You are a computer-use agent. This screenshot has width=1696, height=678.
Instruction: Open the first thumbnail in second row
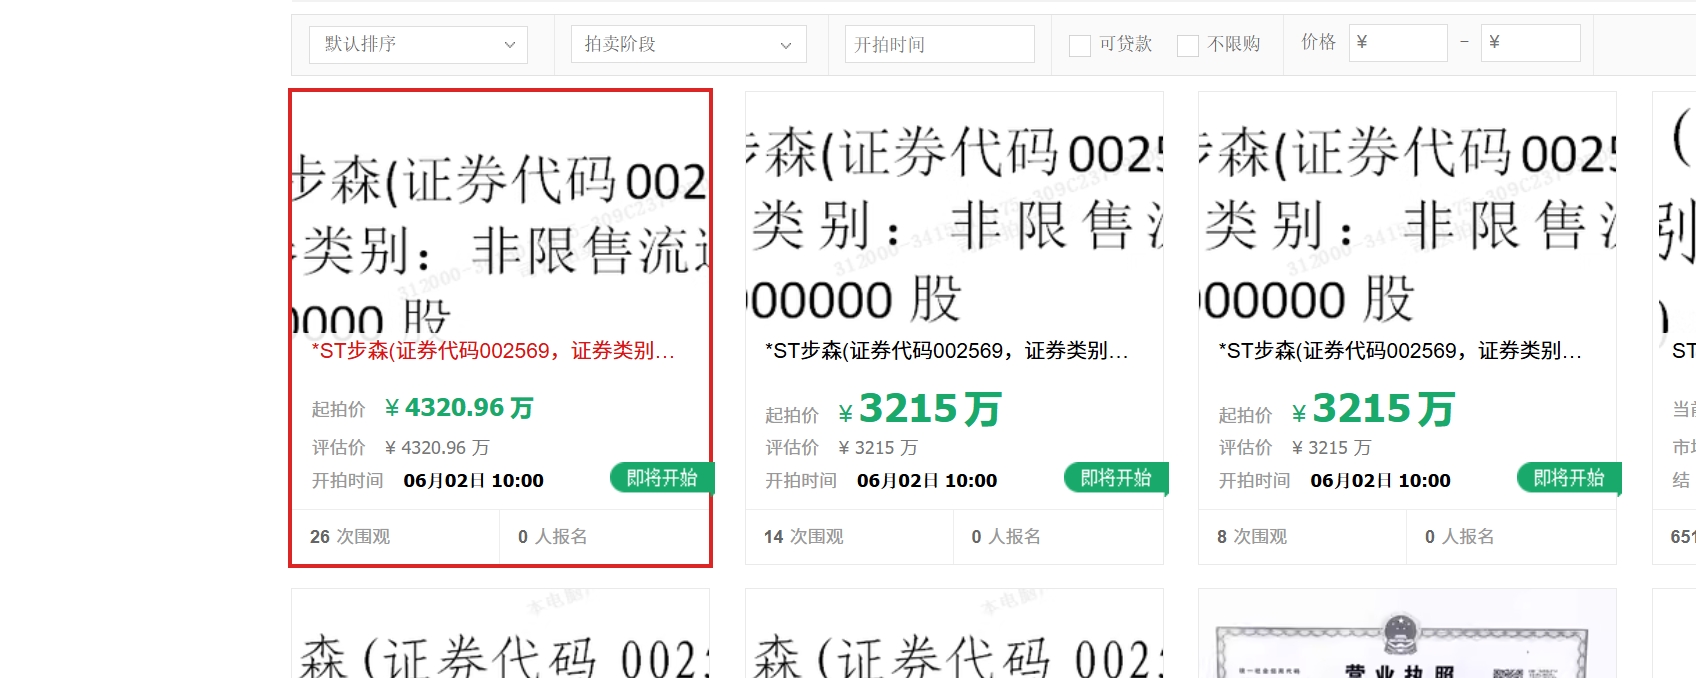(501, 634)
